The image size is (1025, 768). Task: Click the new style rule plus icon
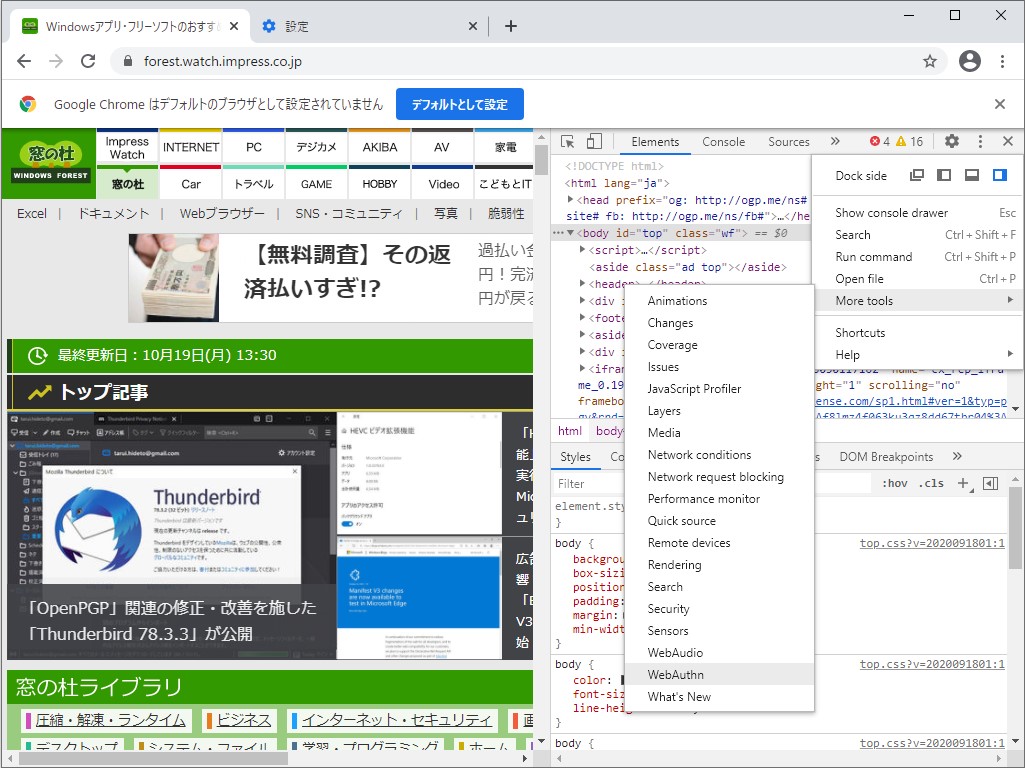(962, 483)
